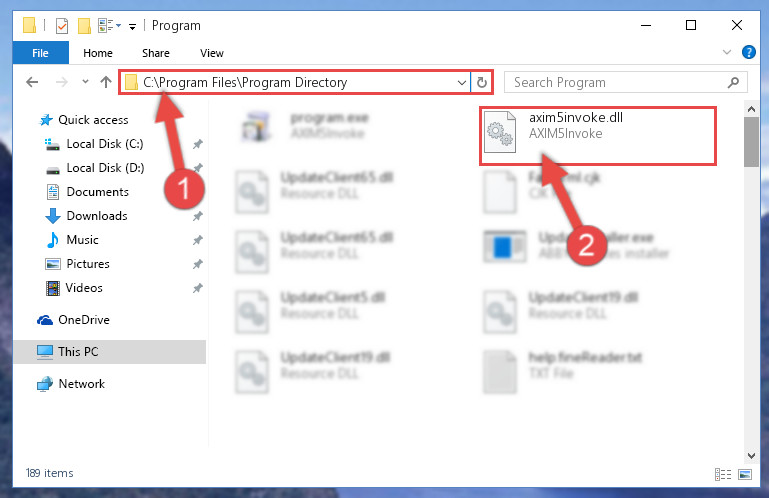Image resolution: width=769 pixels, height=498 pixels.
Task: Open the recent locations dropdown arrow
Action: coord(85,82)
